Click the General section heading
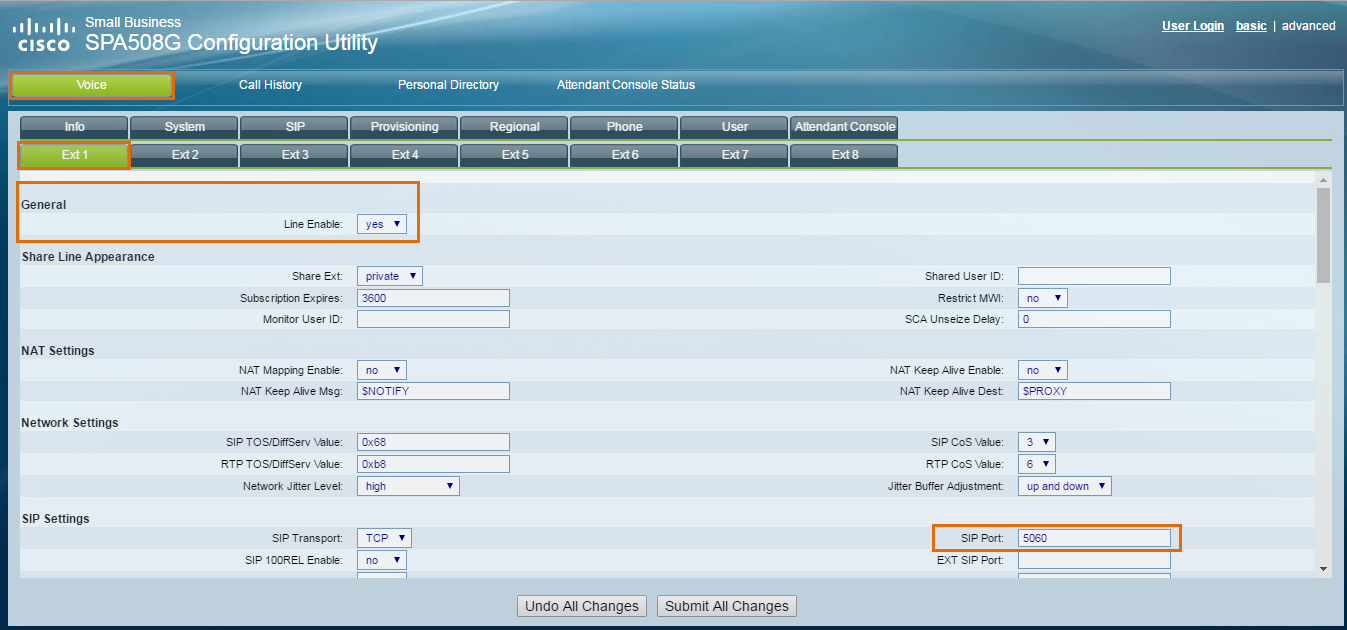Screen dimensions: 1347x630 point(44,205)
